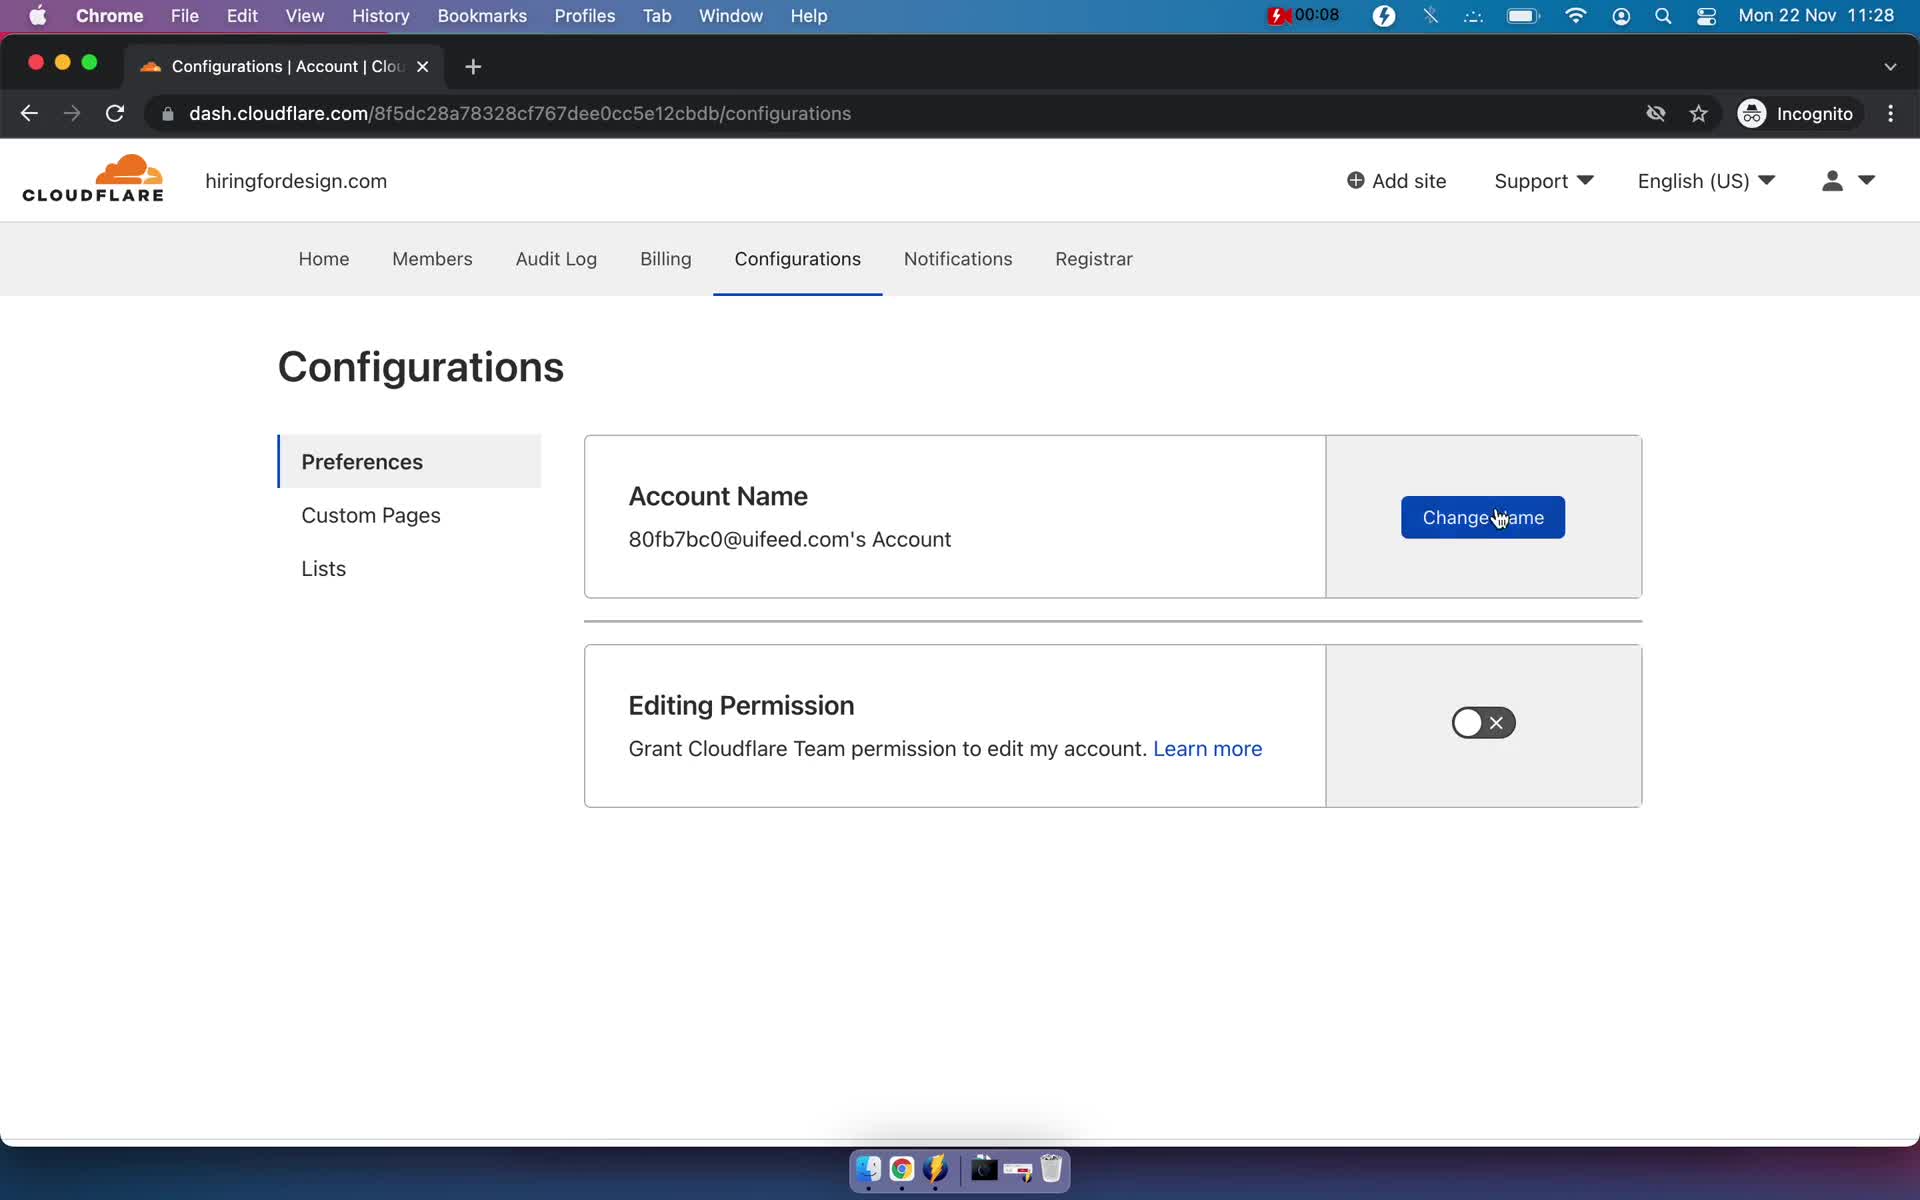The width and height of the screenshot is (1920, 1200).
Task: Open the Chrome File menu
Action: 184,16
